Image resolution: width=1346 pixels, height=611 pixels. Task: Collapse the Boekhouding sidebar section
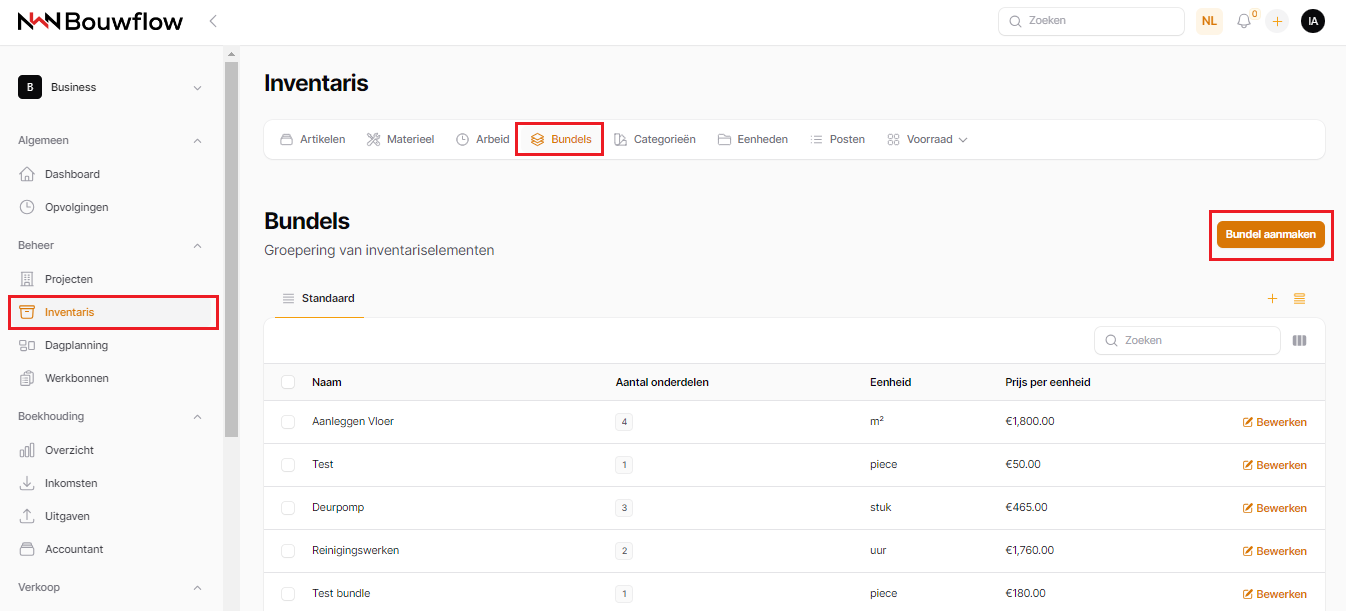pos(197,416)
